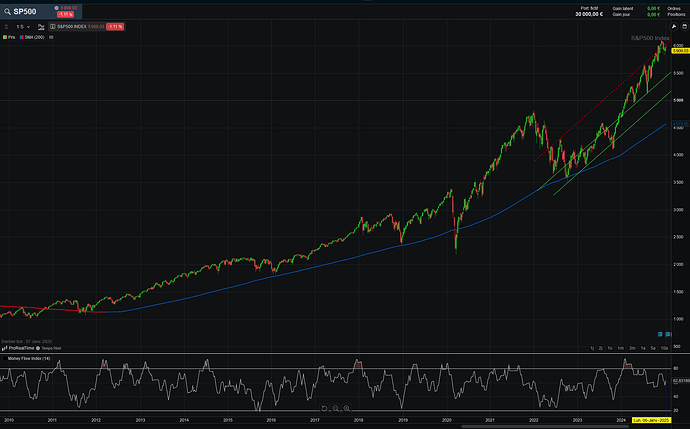Click the reset zoom icon below the chart

coord(325,408)
